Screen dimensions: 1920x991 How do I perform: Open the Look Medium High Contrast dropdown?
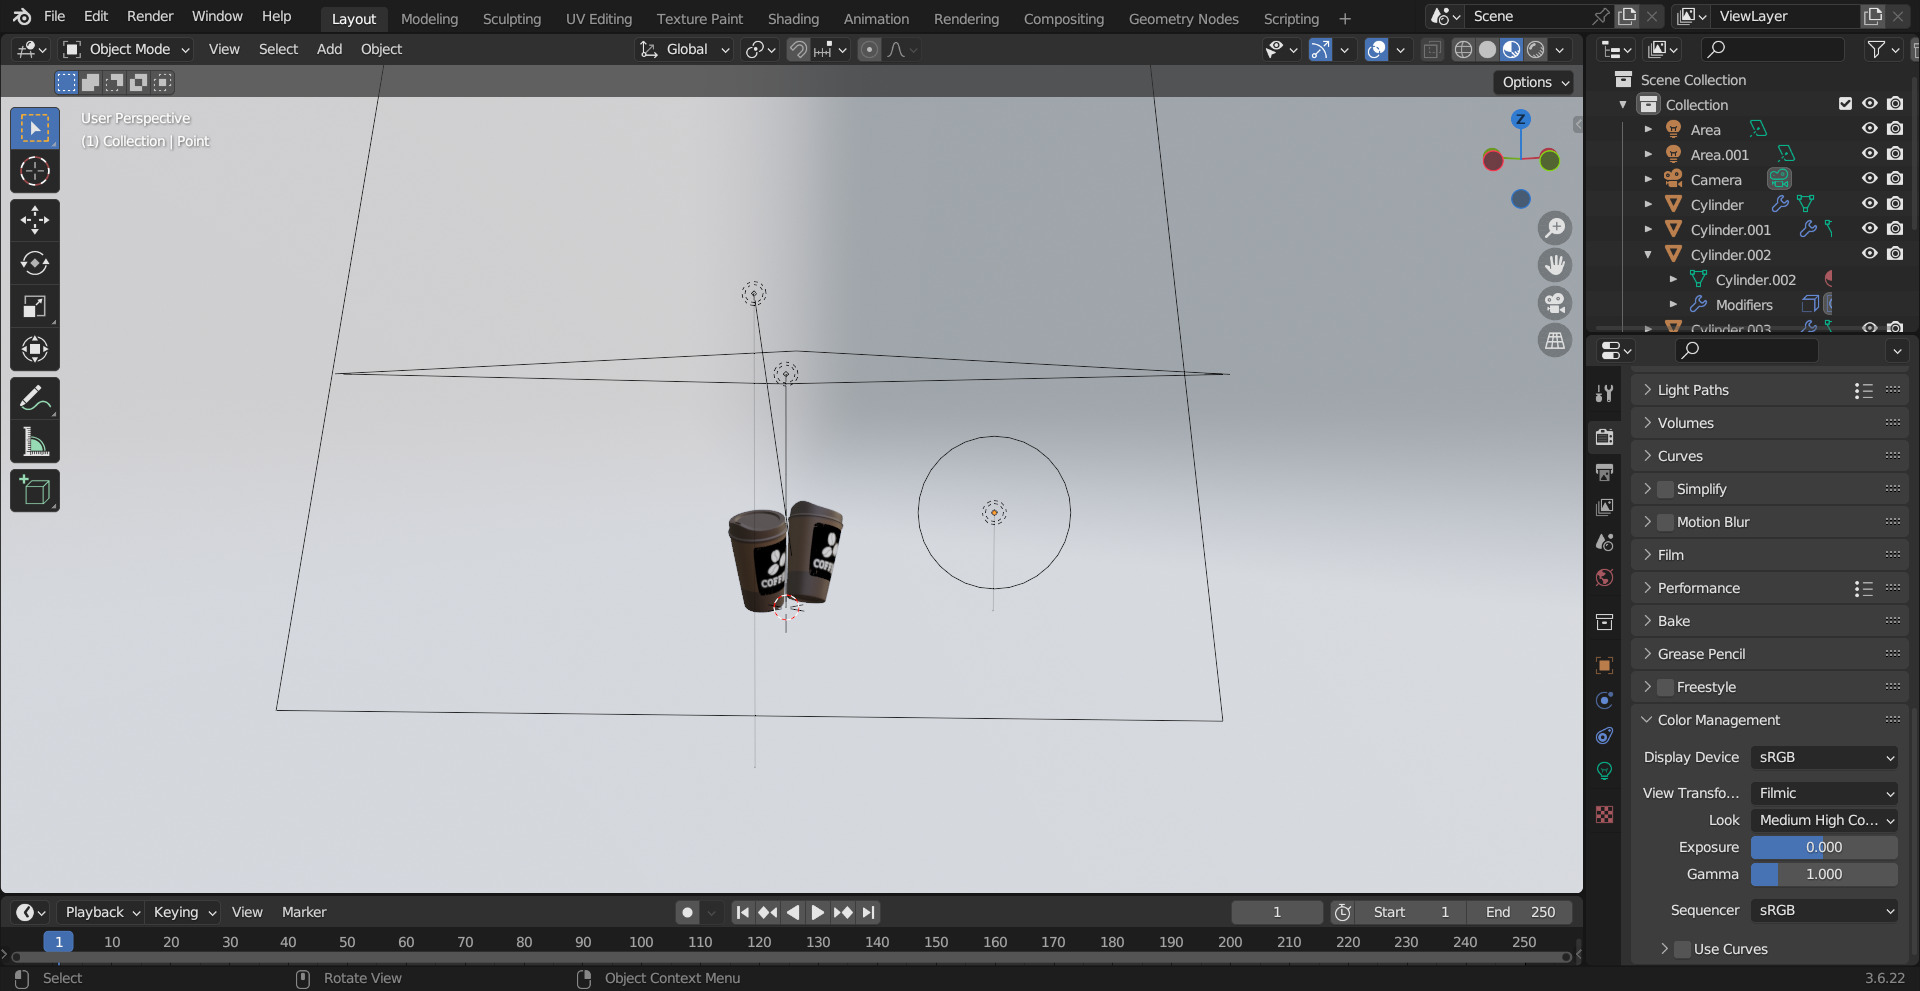tap(1825, 820)
